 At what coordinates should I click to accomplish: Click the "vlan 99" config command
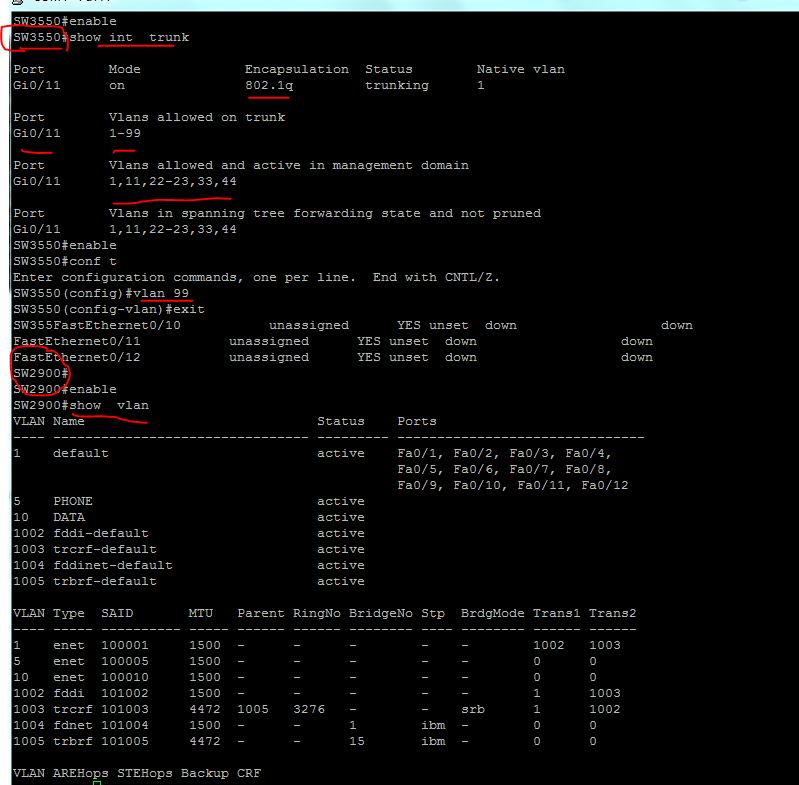(161, 293)
